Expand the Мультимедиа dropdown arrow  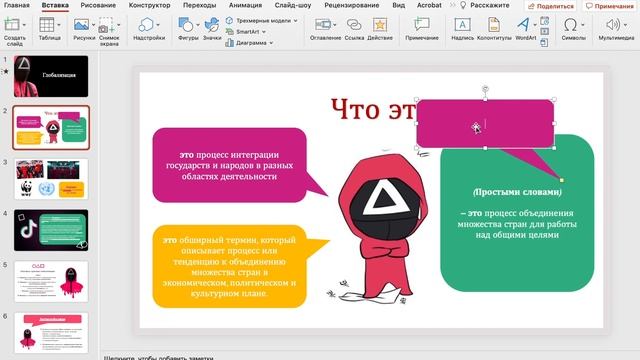pyautogui.click(x=625, y=25)
